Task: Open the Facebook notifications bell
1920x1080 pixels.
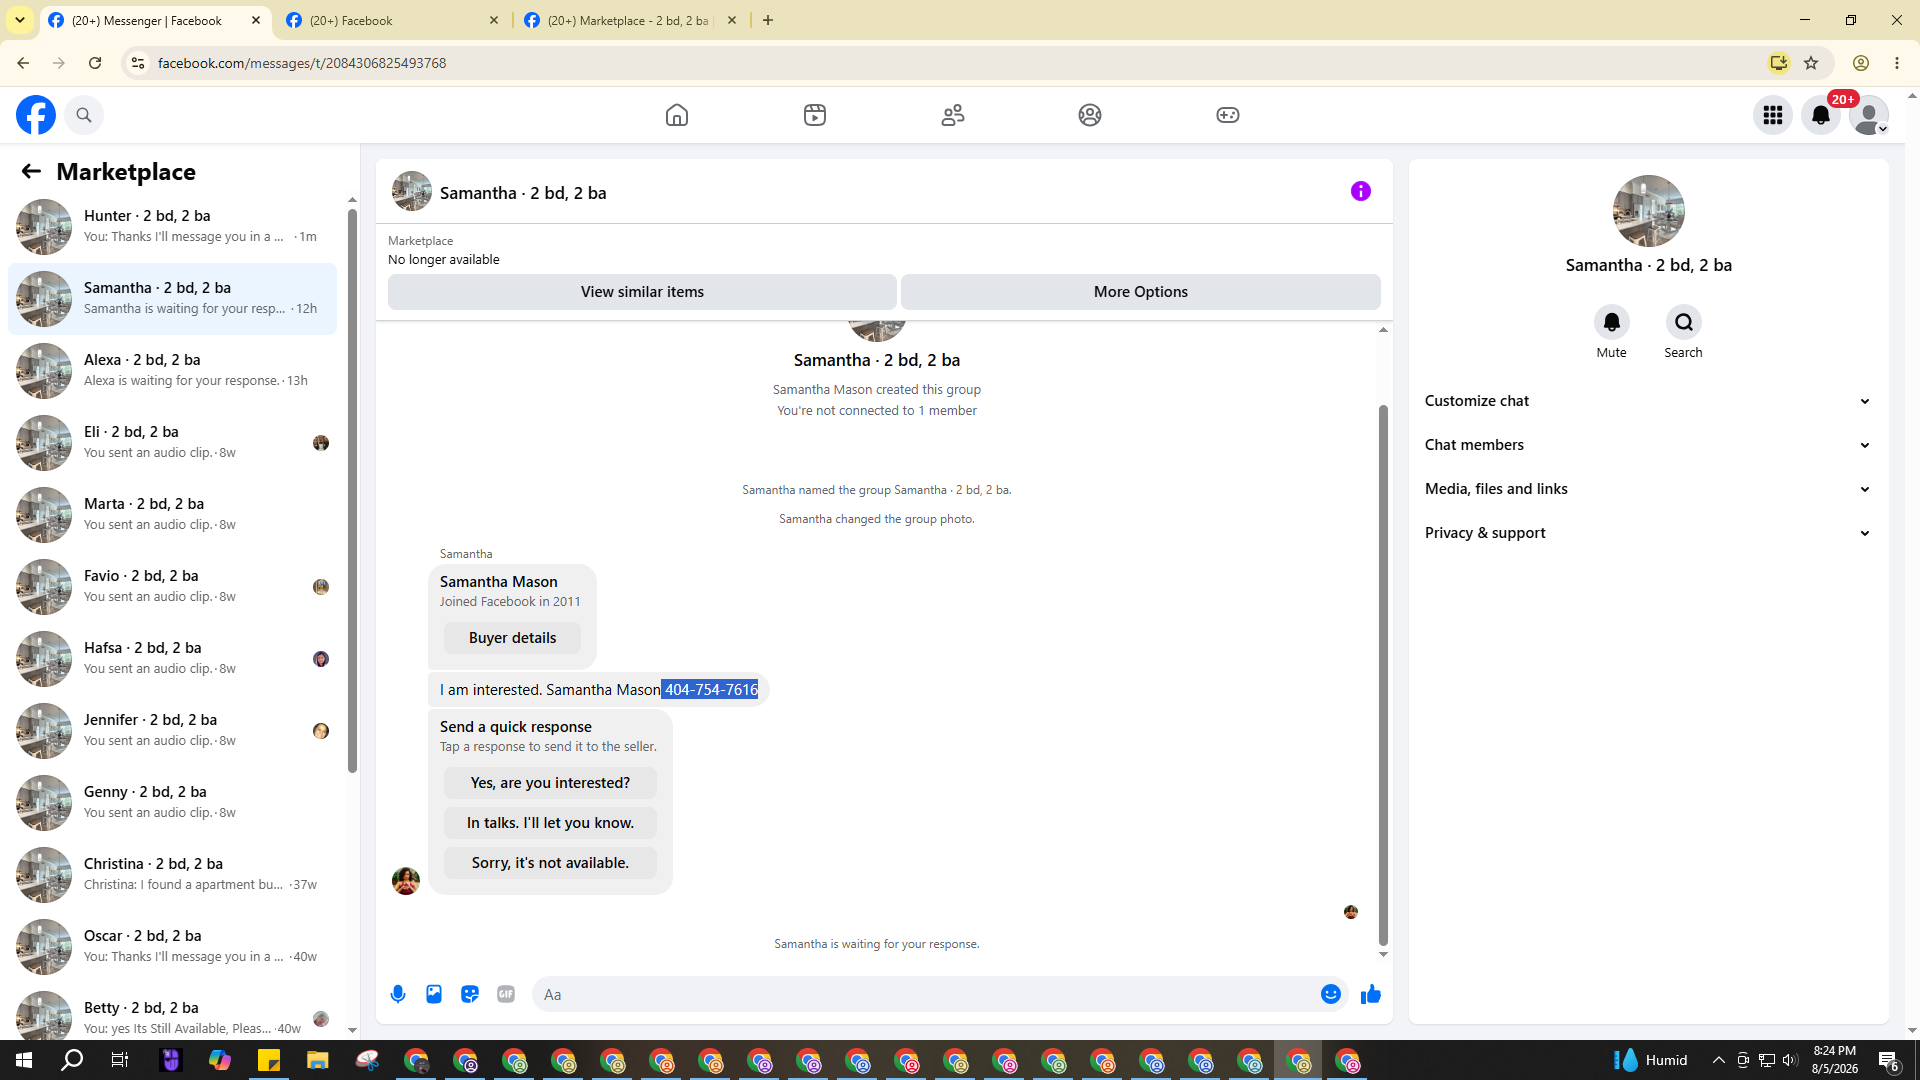Action: (1821, 115)
